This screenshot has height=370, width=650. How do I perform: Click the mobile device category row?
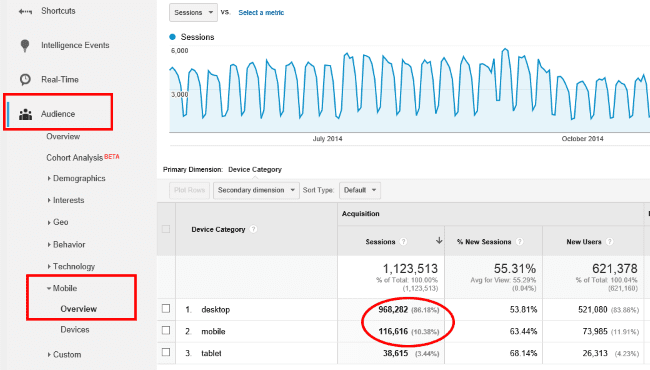pyautogui.click(x=213, y=331)
